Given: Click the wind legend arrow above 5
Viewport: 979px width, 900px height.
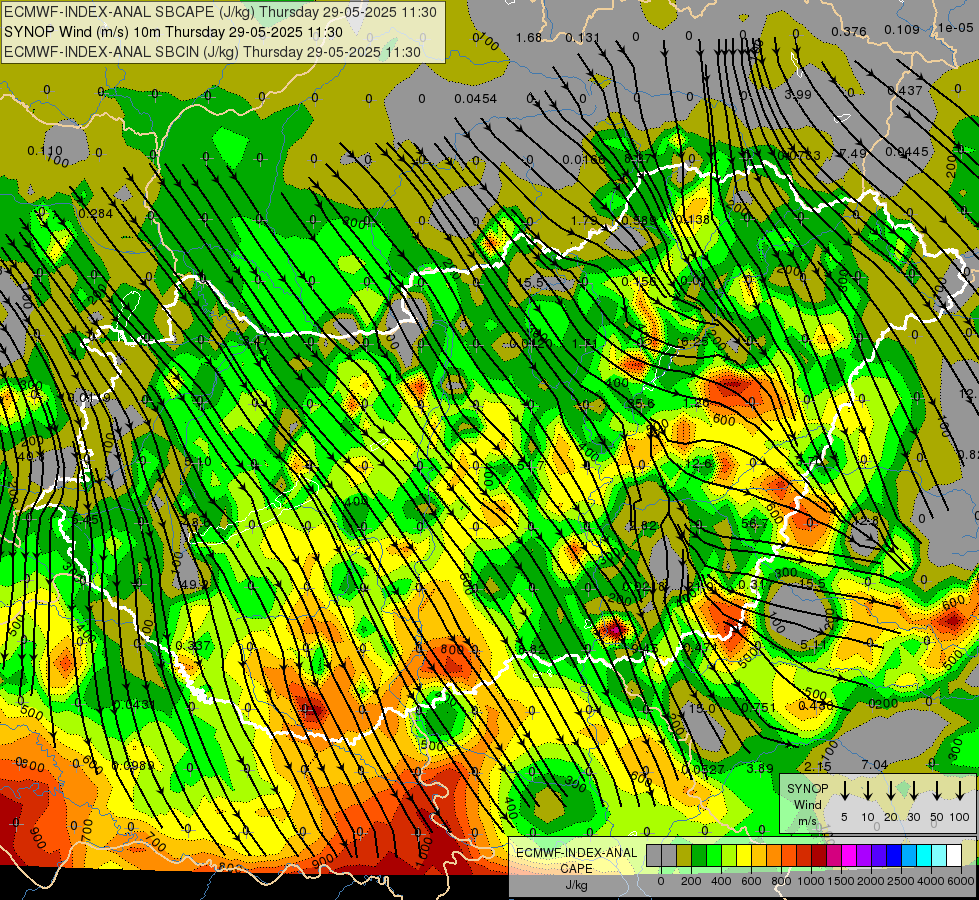Looking at the screenshot, I should (844, 790).
